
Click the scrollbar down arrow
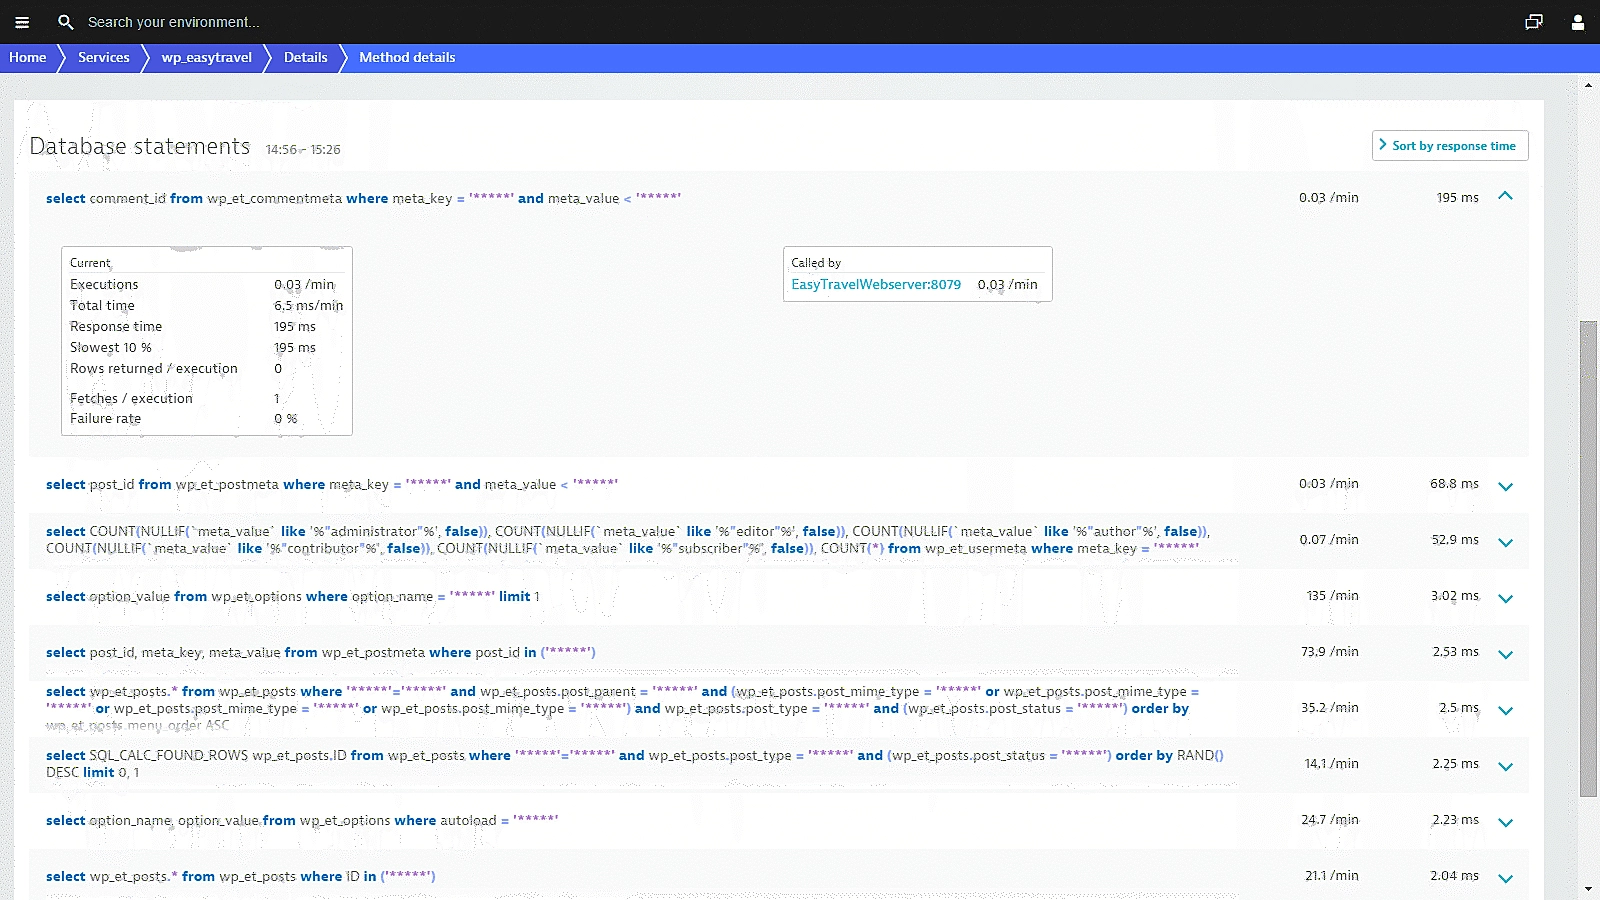tap(1588, 889)
